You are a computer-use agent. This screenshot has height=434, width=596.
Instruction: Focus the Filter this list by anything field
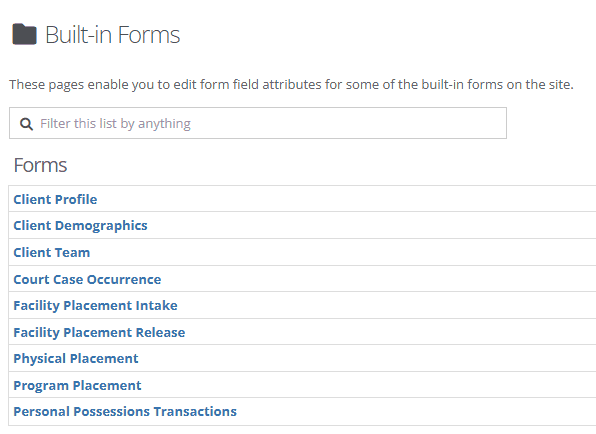pyautogui.click(x=258, y=123)
